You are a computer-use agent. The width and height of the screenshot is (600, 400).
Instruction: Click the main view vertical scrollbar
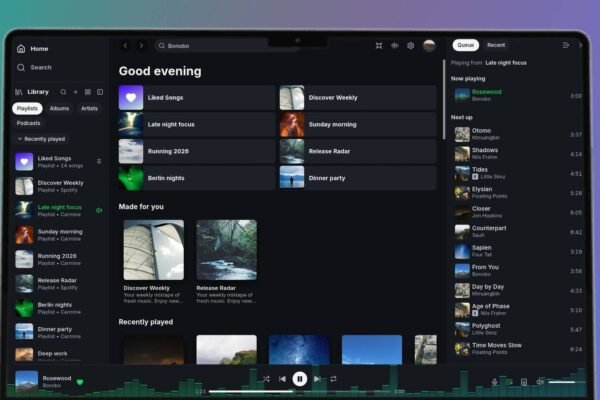(444, 100)
